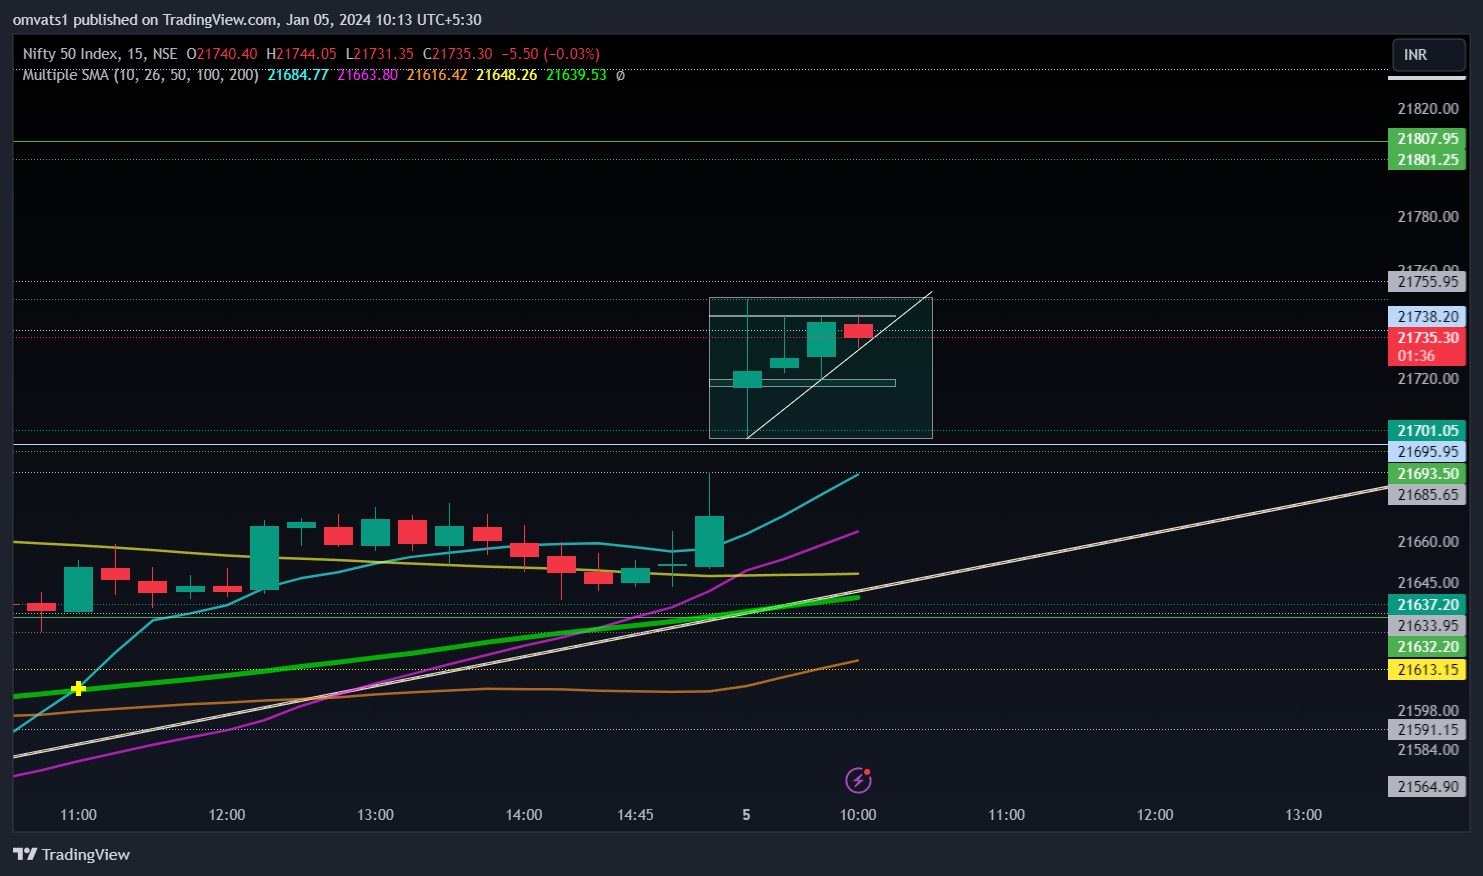Click the bar countdown timer 01:36
Screen dimensions: 1483x876
coord(1416,356)
